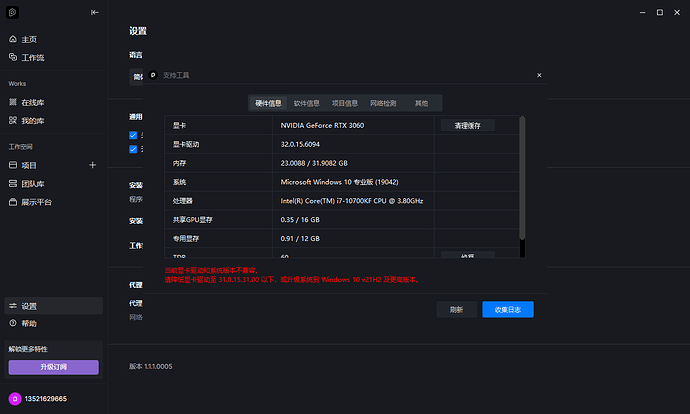The image size is (690, 414).
Task: Click Intel Core i7-10700KF processor value
Action: [x=352, y=201]
